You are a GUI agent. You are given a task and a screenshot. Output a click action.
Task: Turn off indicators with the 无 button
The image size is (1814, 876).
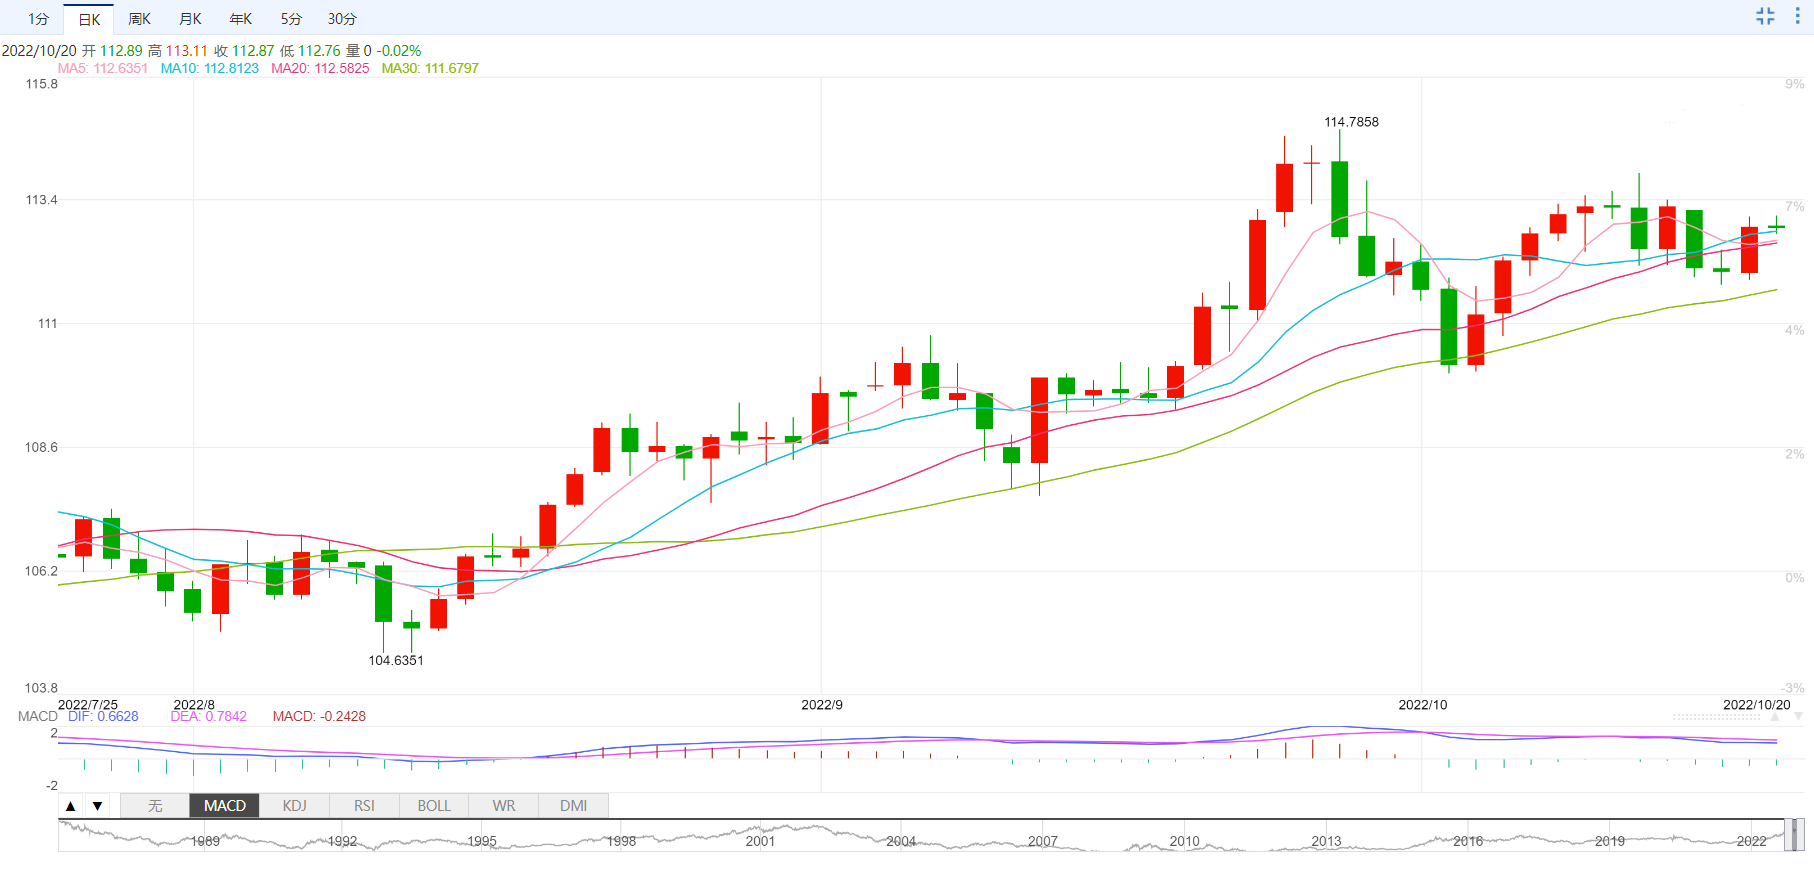coord(155,806)
